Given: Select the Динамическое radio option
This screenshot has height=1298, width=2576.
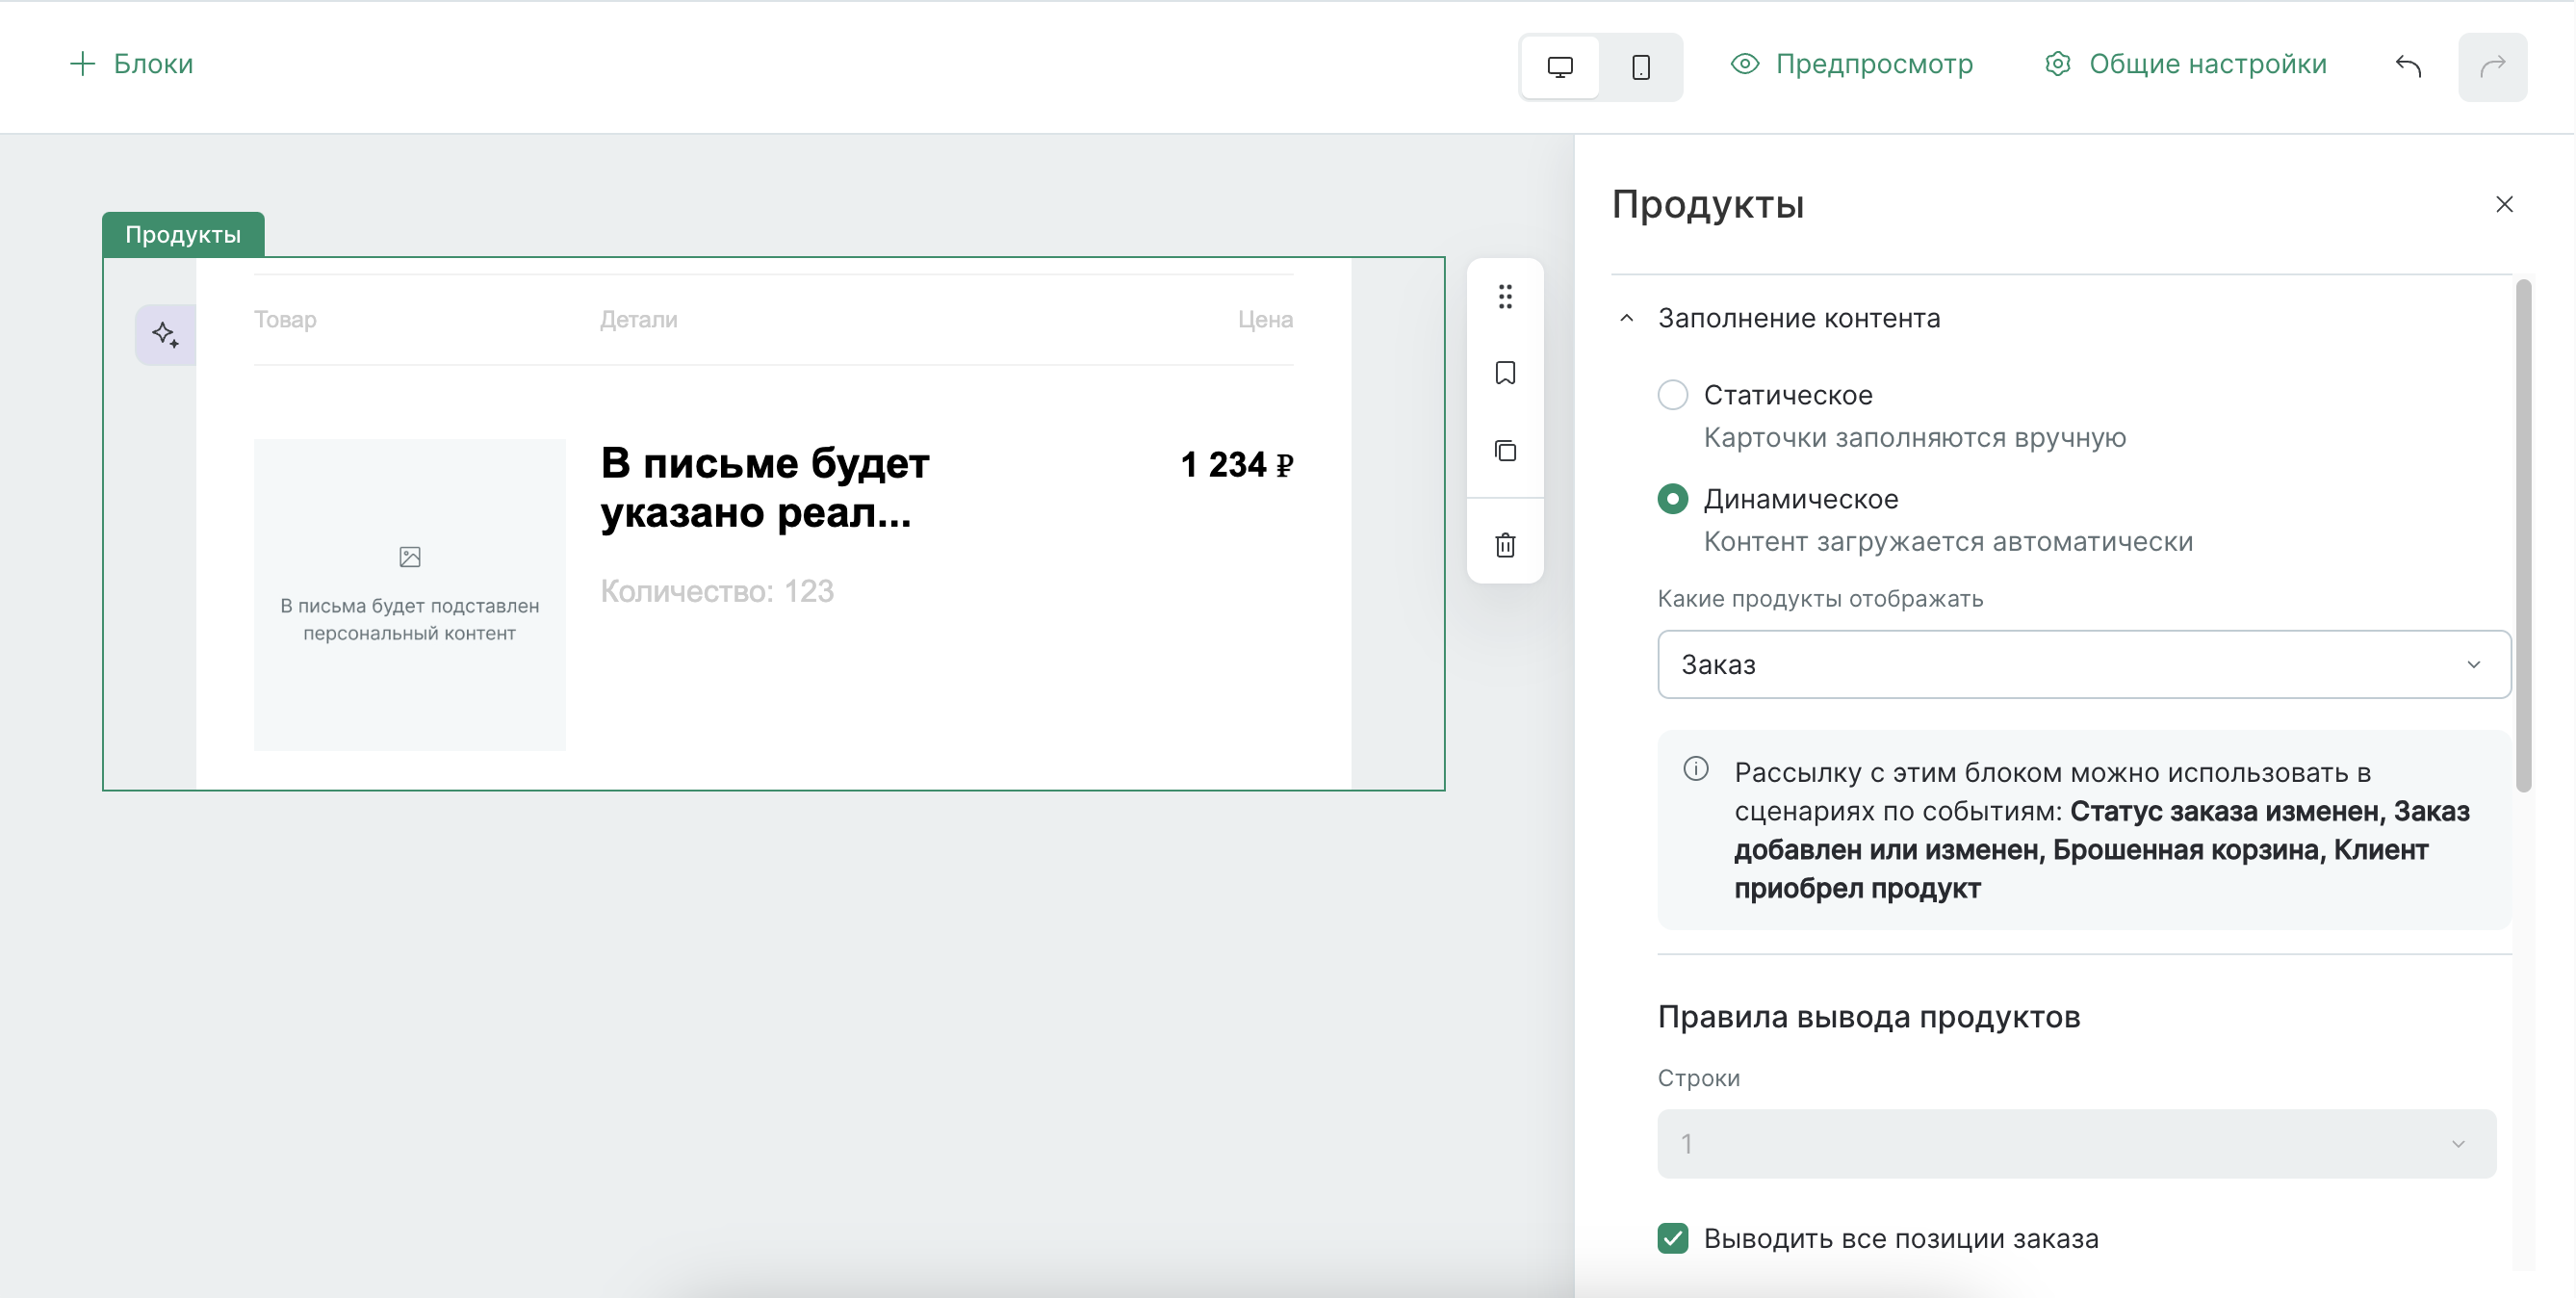Looking at the screenshot, I should click(1672, 499).
